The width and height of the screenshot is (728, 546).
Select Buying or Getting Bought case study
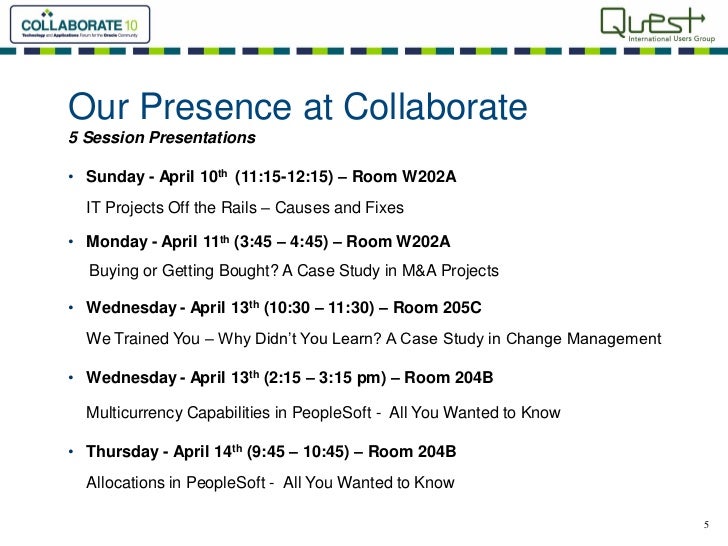(x=294, y=271)
